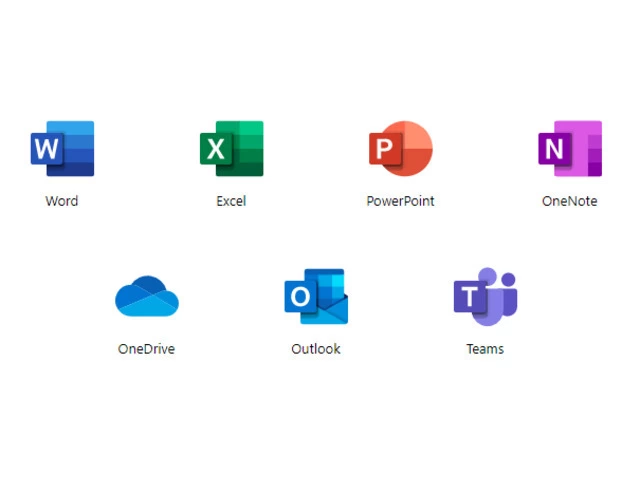This screenshot has width=640, height=480.
Task: Select the 'PowerPoint' text label
Action: (x=400, y=201)
